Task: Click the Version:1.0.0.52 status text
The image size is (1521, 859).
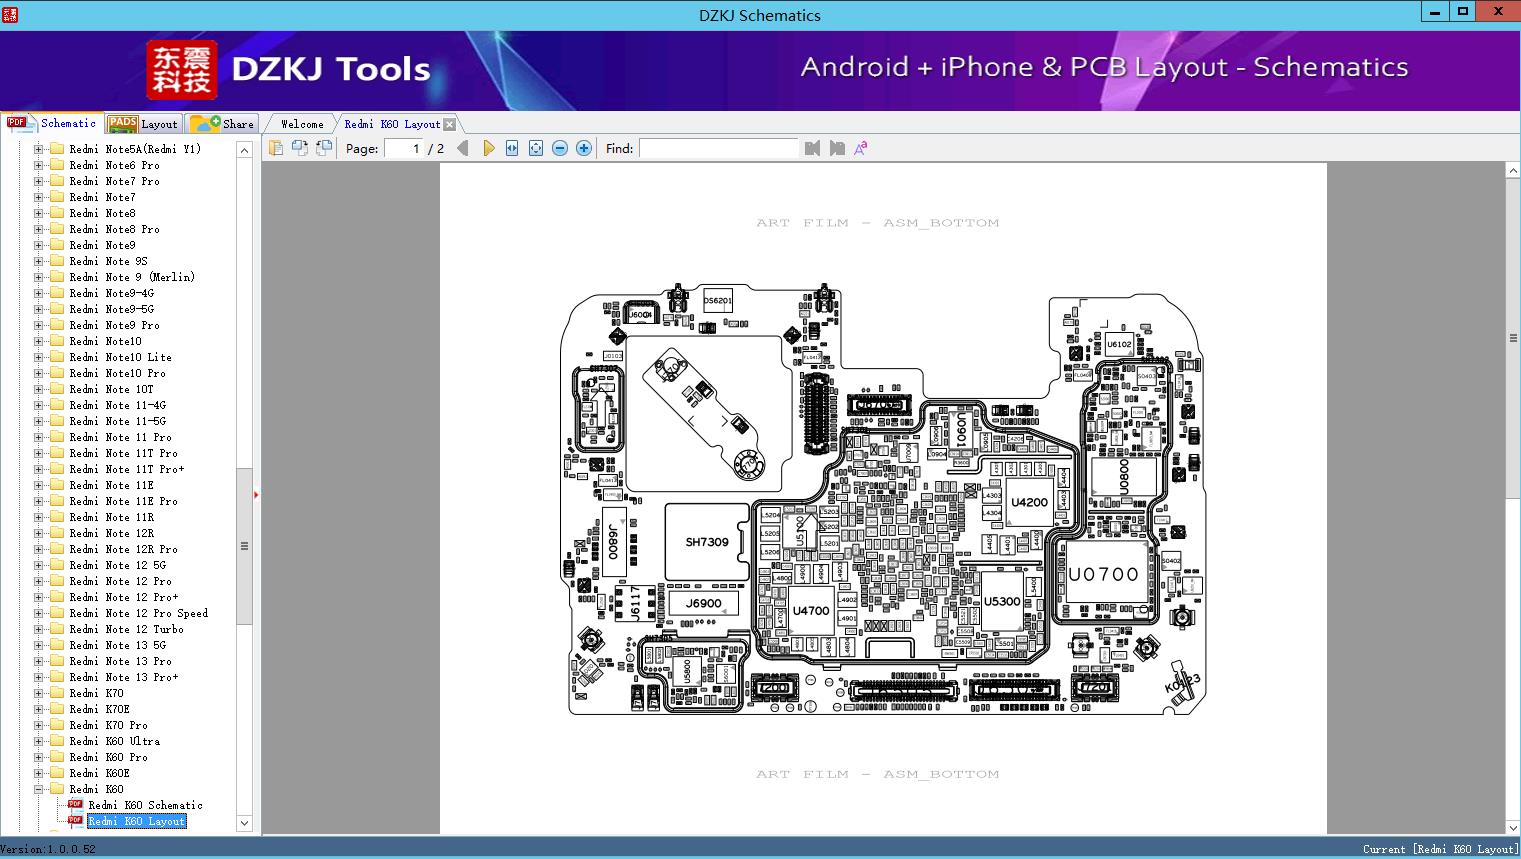Action: point(49,849)
